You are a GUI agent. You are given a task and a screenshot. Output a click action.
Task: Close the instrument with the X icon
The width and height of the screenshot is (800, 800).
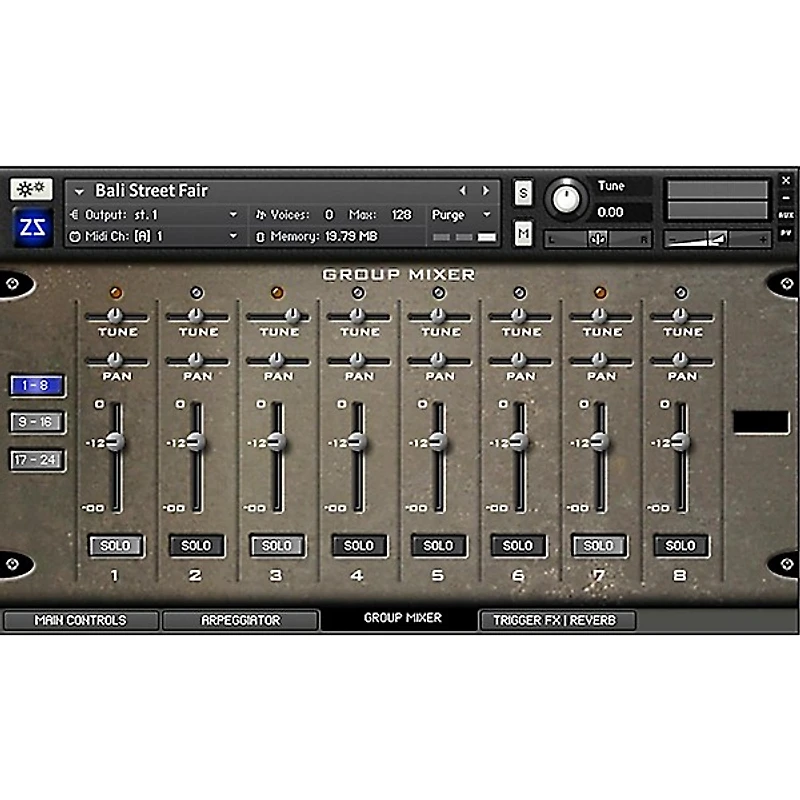pyautogui.click(x=786, y=180)
